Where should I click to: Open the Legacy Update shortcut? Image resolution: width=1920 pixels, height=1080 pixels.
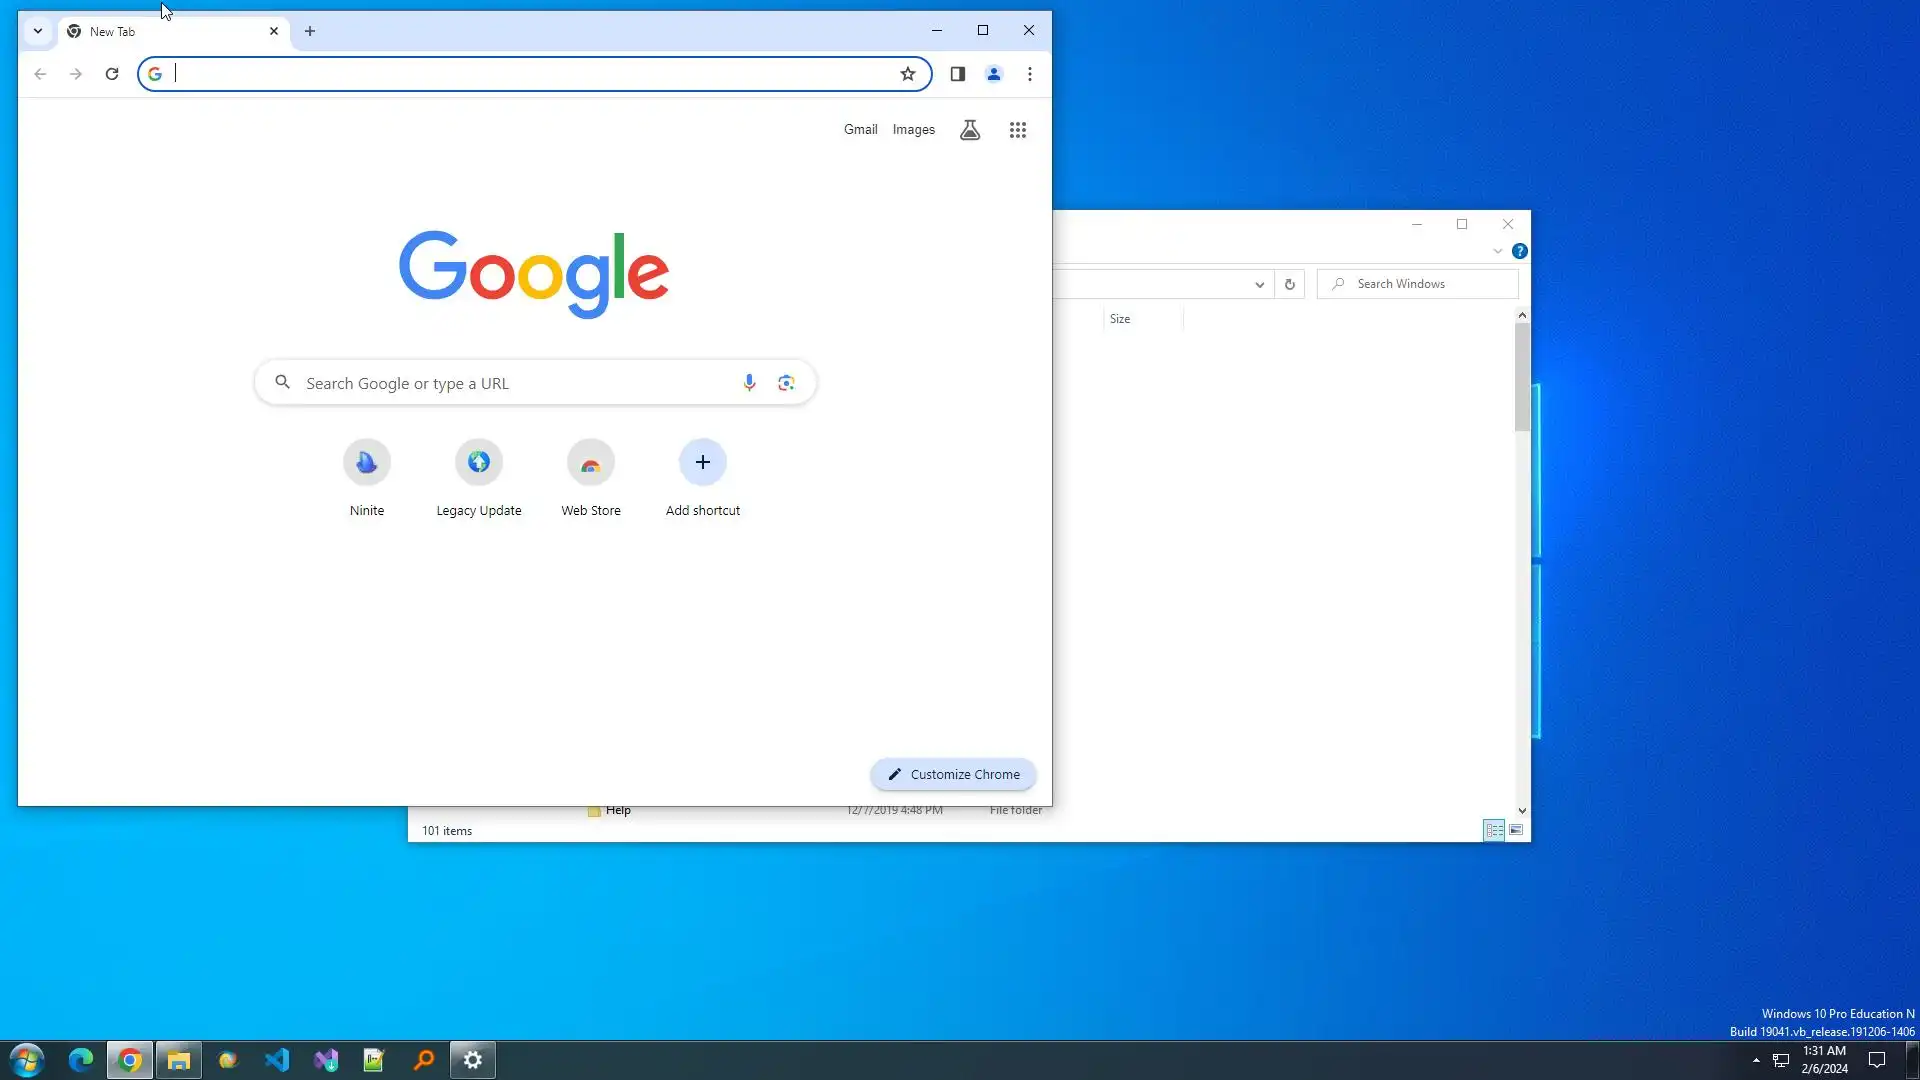[479, 463]
